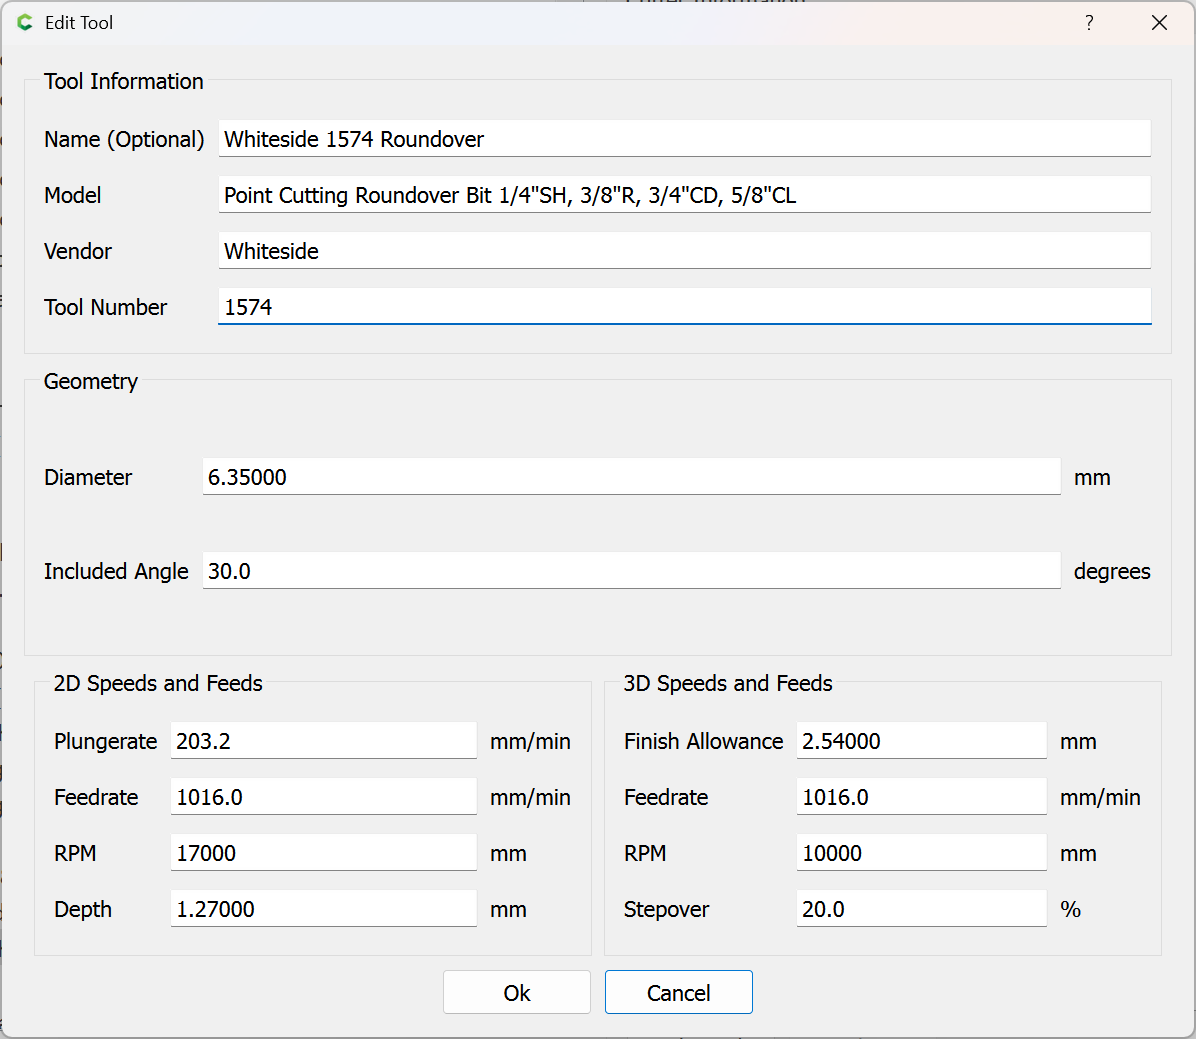Image resolution: width=1196 pixels, height=1039 pixels.
Task: Click the Plungerate label
Action: [105, 741]
